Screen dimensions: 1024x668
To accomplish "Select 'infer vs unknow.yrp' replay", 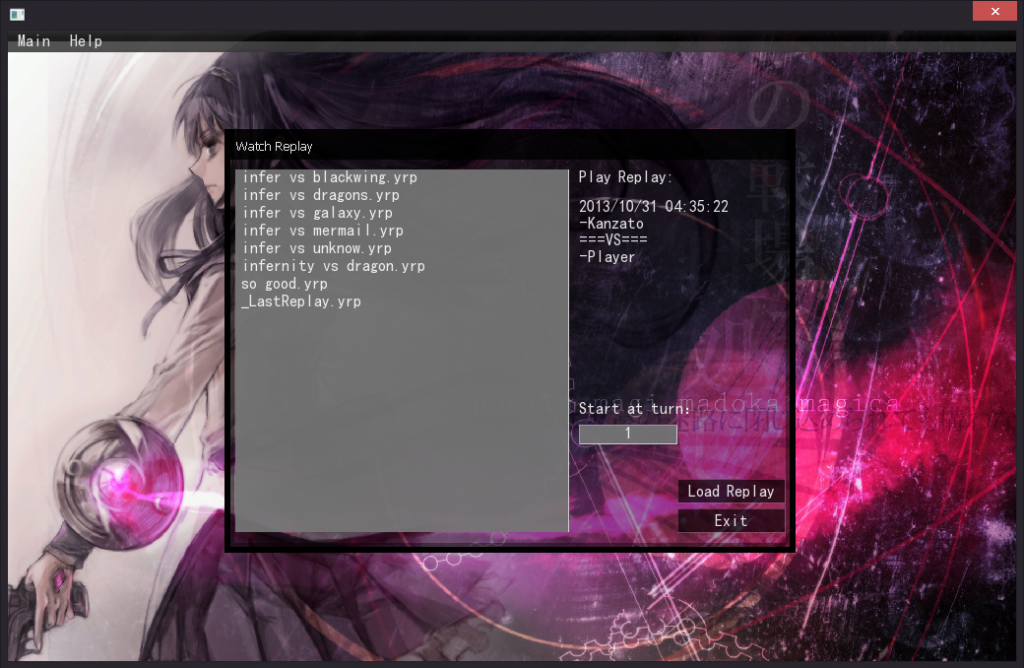I will click(317, 248).
